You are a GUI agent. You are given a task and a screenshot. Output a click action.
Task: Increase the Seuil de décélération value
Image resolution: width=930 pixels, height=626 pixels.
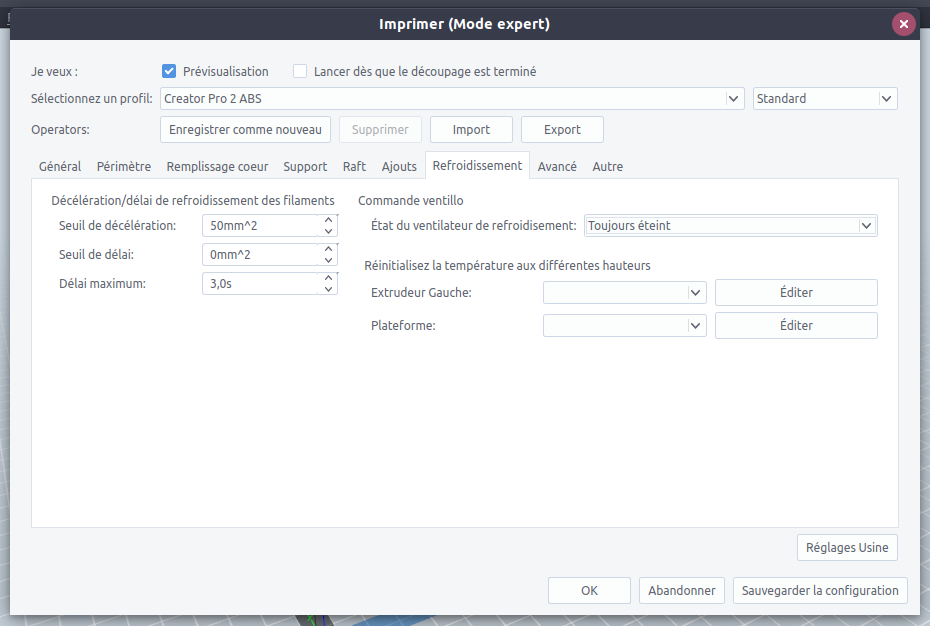point(328,220)
